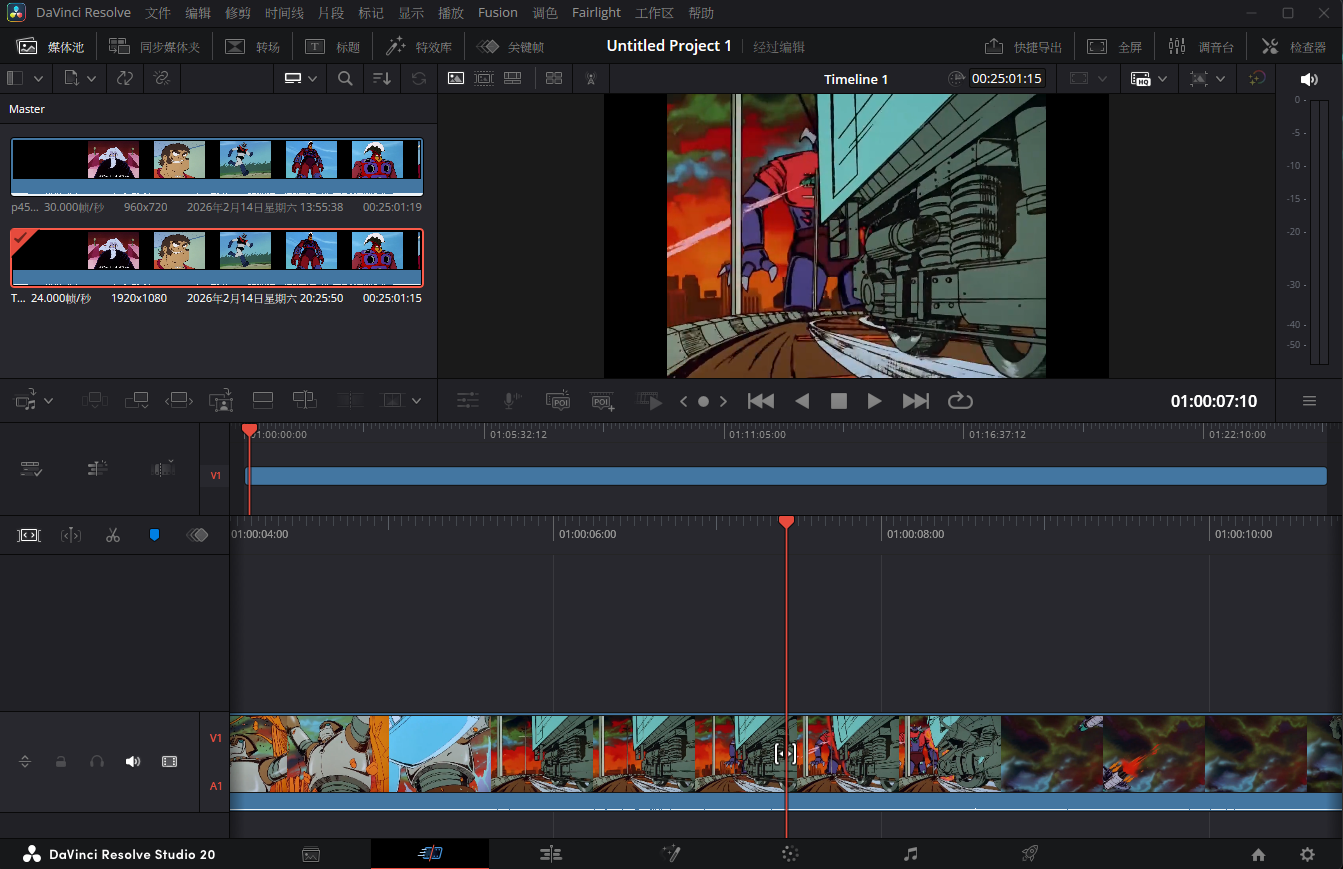
Task: Toggle loop playback button
Action: [x=960, y=401]
